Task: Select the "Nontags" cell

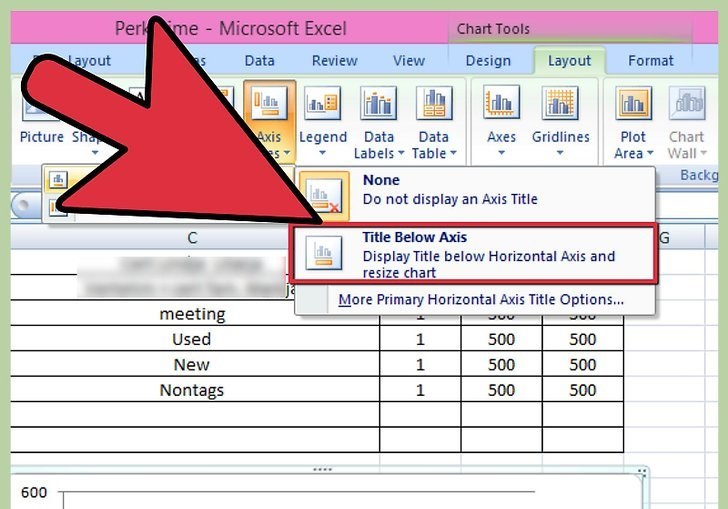Action: click(x=191, y=390)
